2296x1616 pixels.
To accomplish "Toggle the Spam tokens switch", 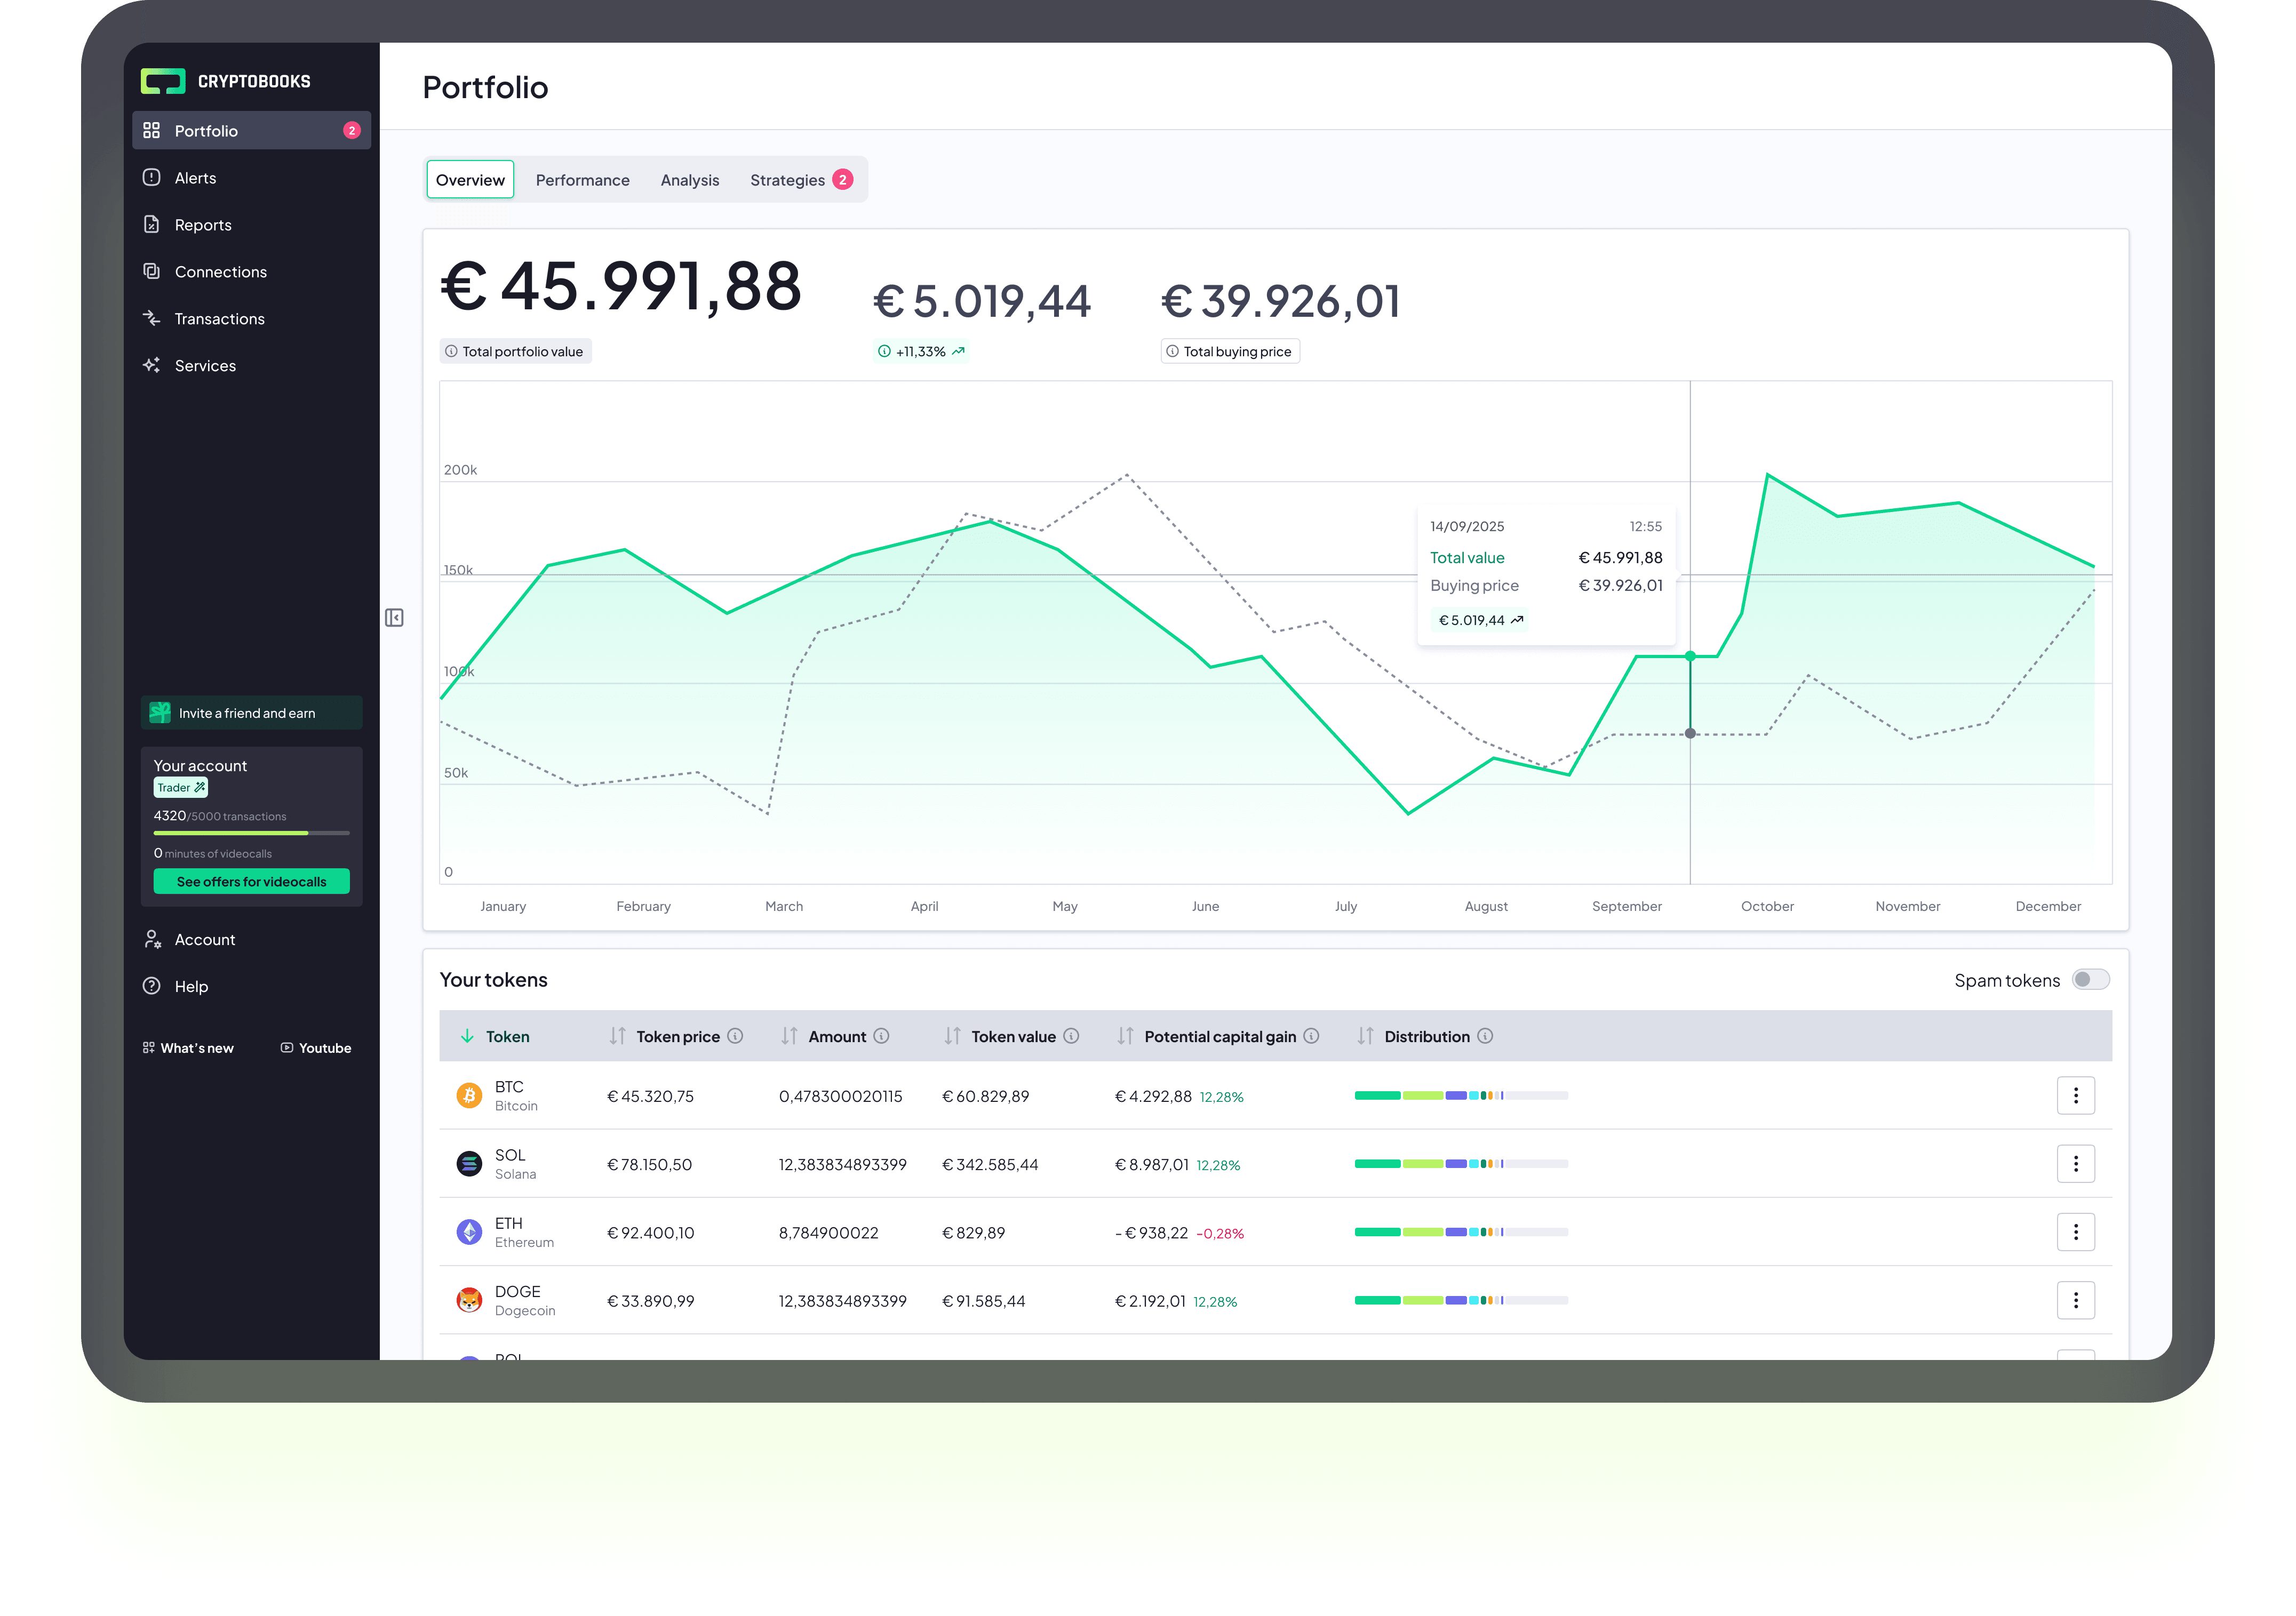I will (2090, 980).
